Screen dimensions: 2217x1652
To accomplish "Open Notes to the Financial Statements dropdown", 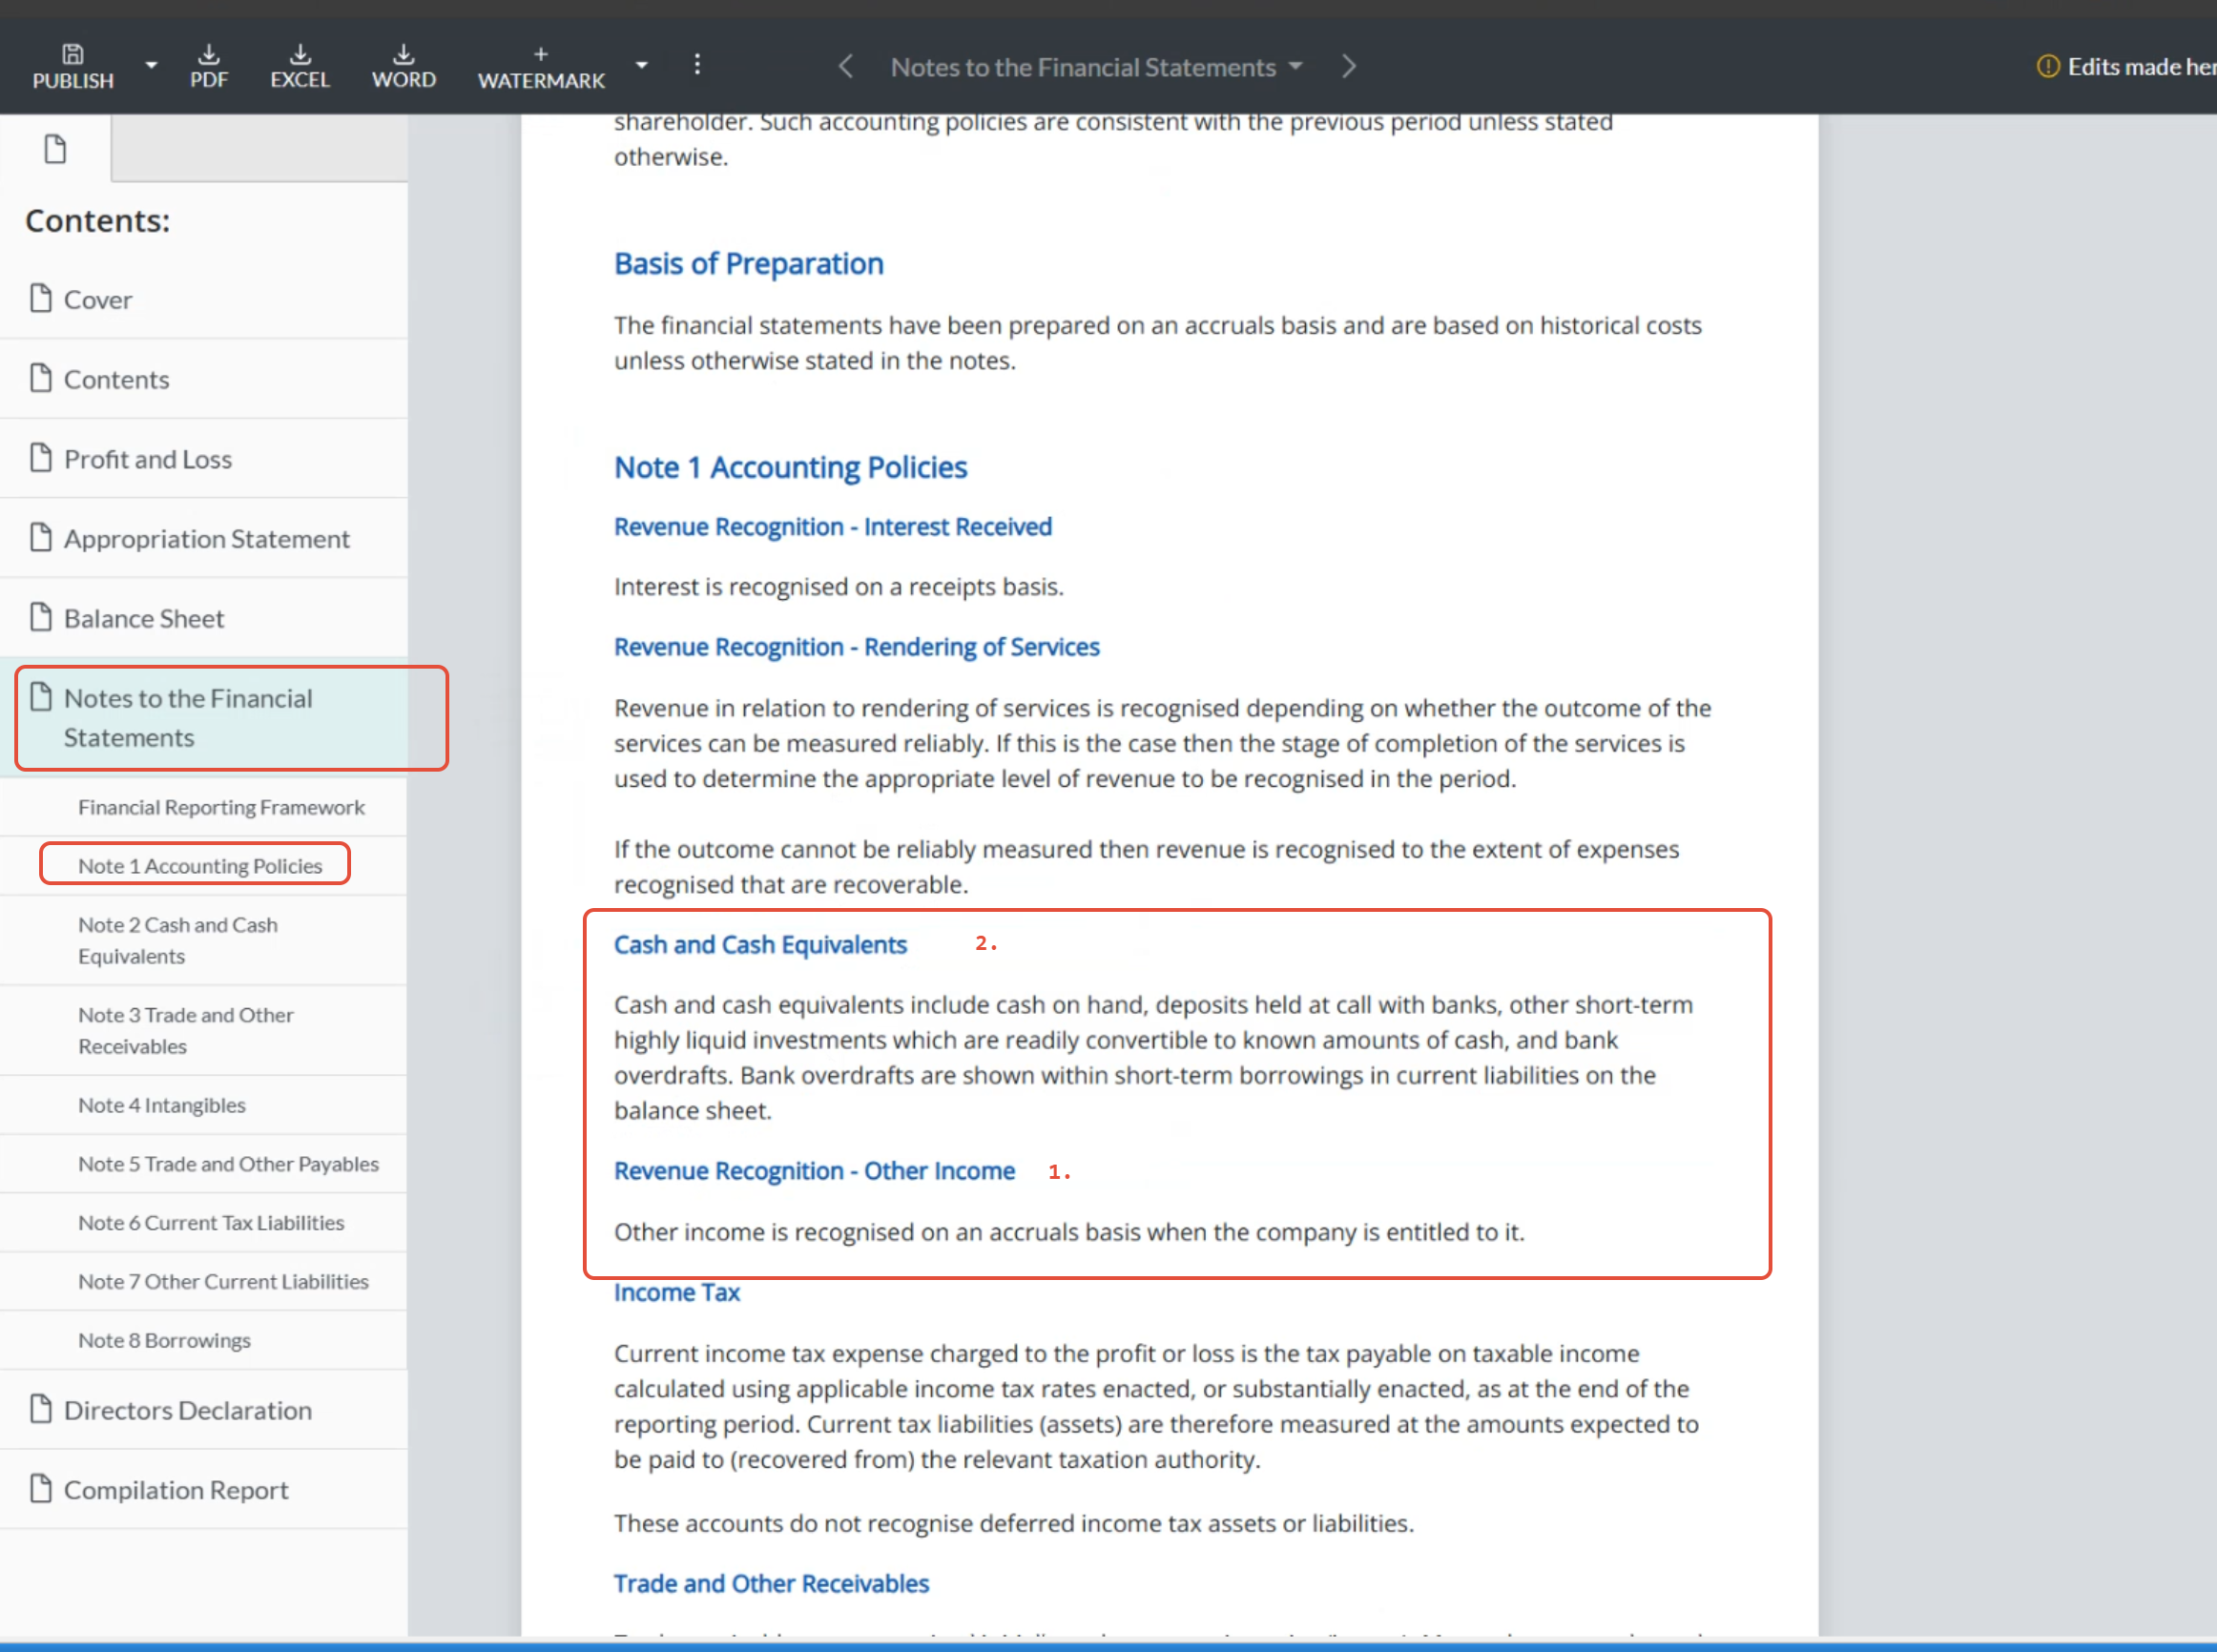I will (1096, 67).
